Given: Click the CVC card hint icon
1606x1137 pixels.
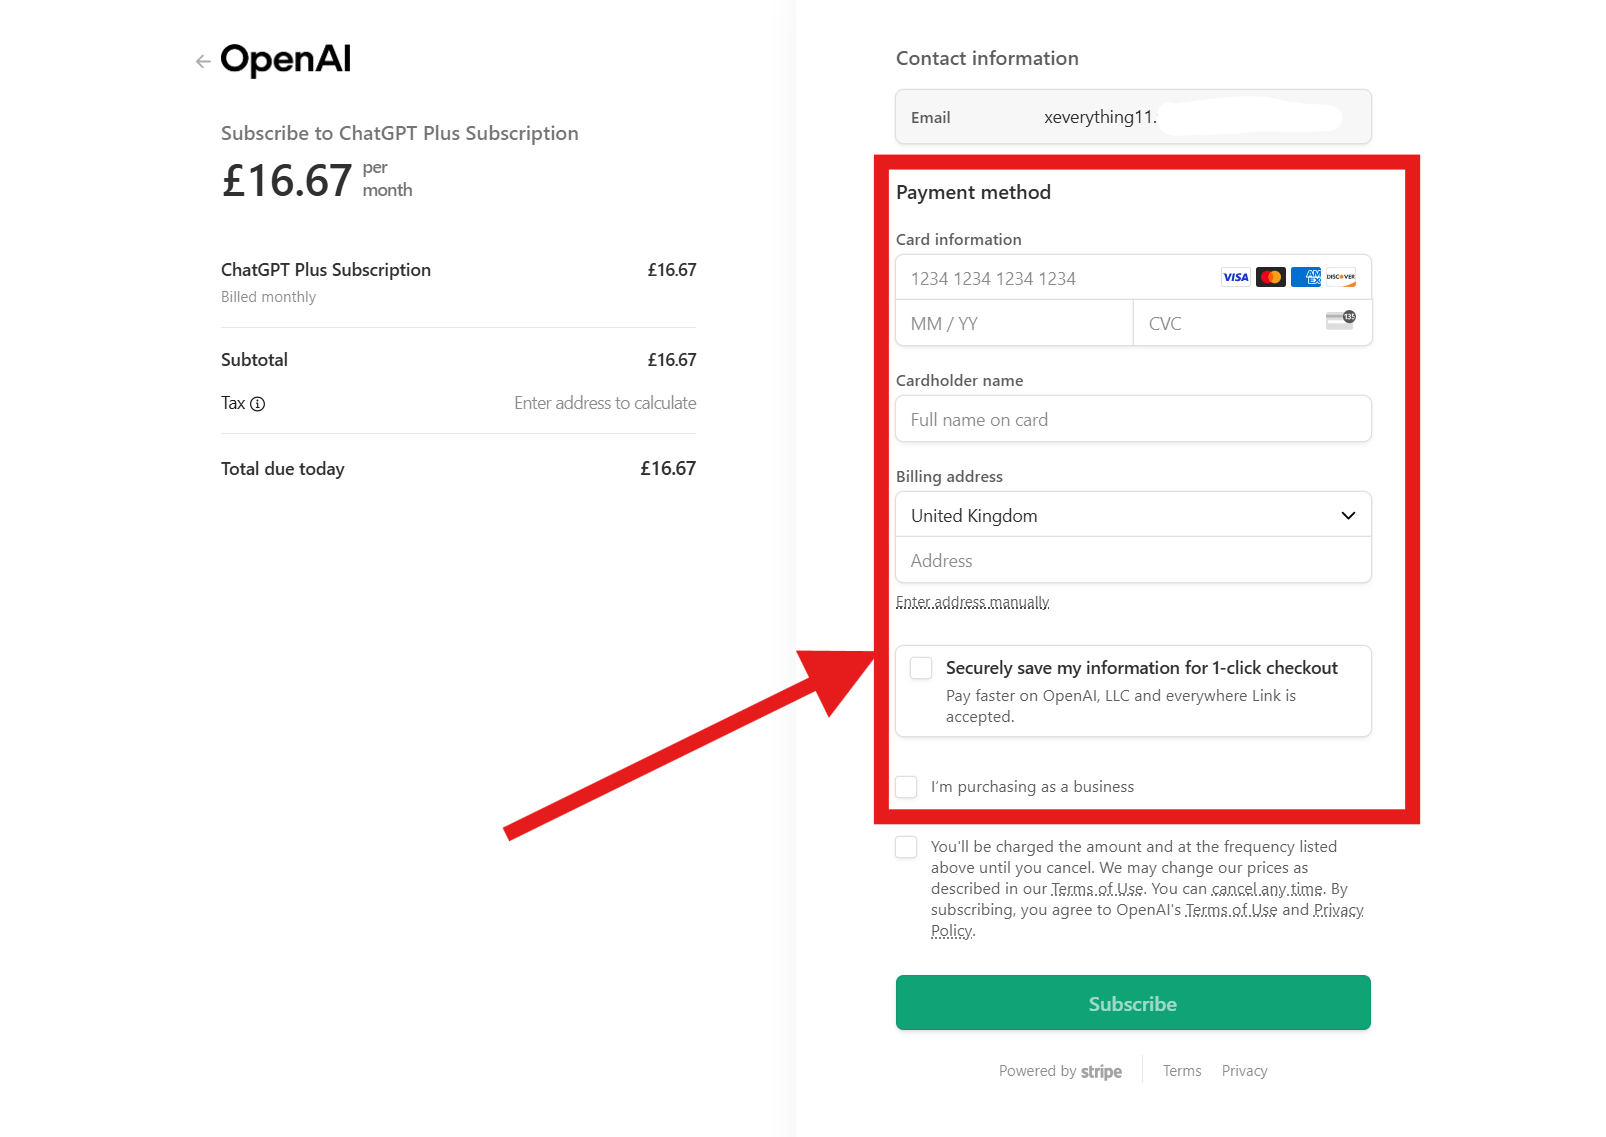Looking at the screenshot, I should (1340, 322).
